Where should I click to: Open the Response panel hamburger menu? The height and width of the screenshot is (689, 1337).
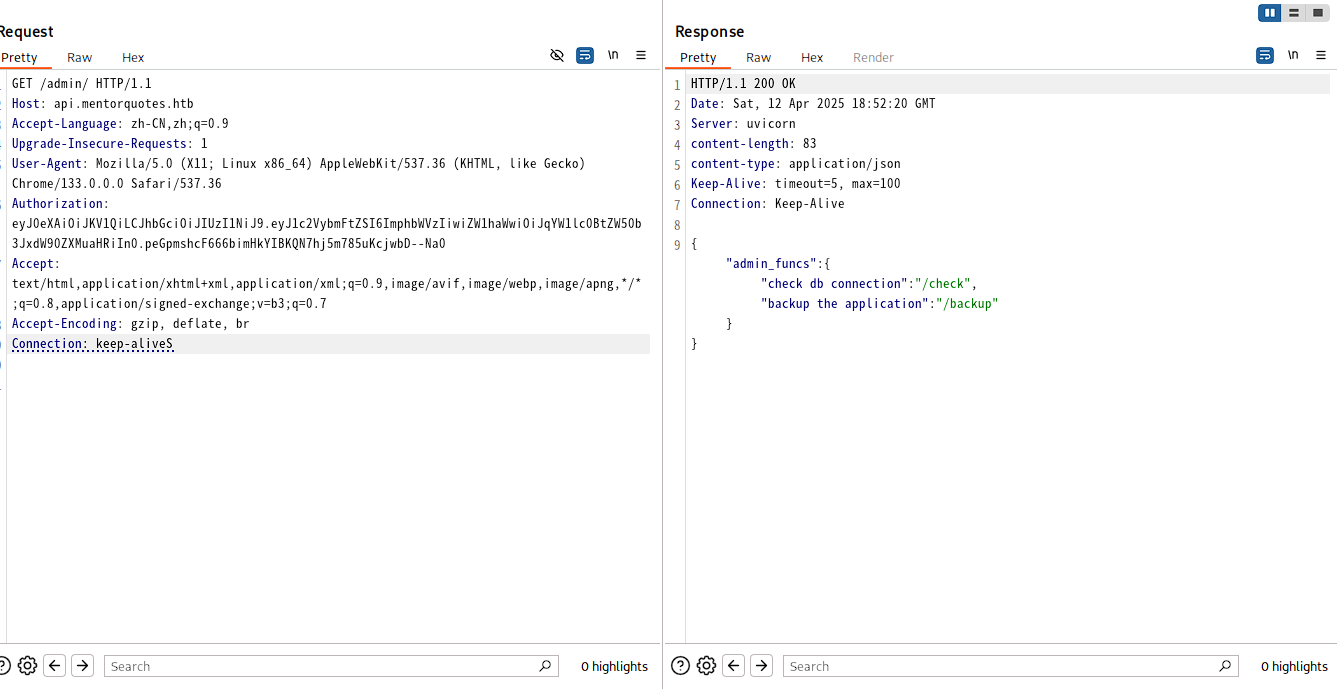coord(1321,55)
